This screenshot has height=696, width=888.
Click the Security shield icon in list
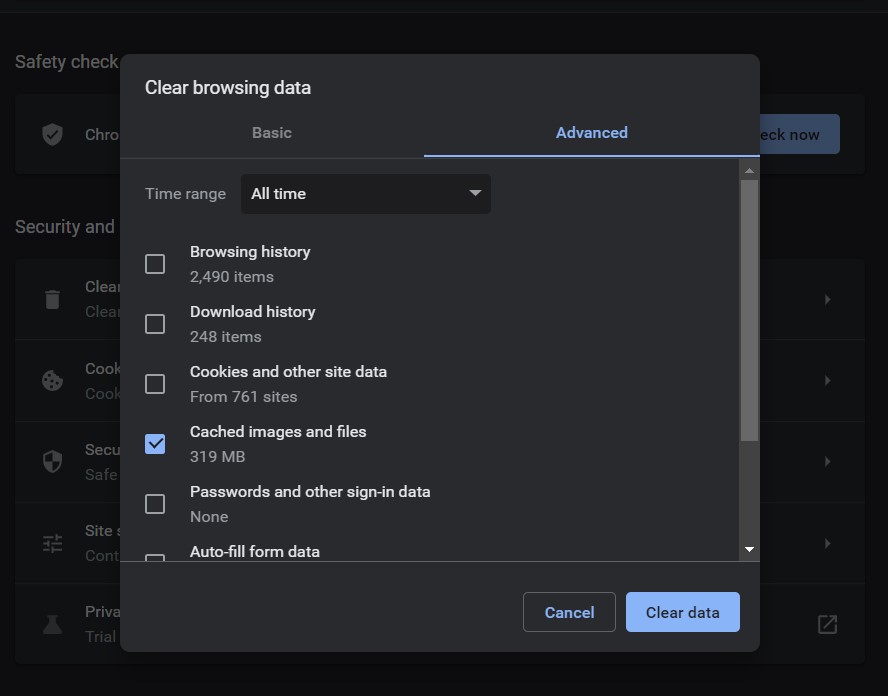(52, 461)
